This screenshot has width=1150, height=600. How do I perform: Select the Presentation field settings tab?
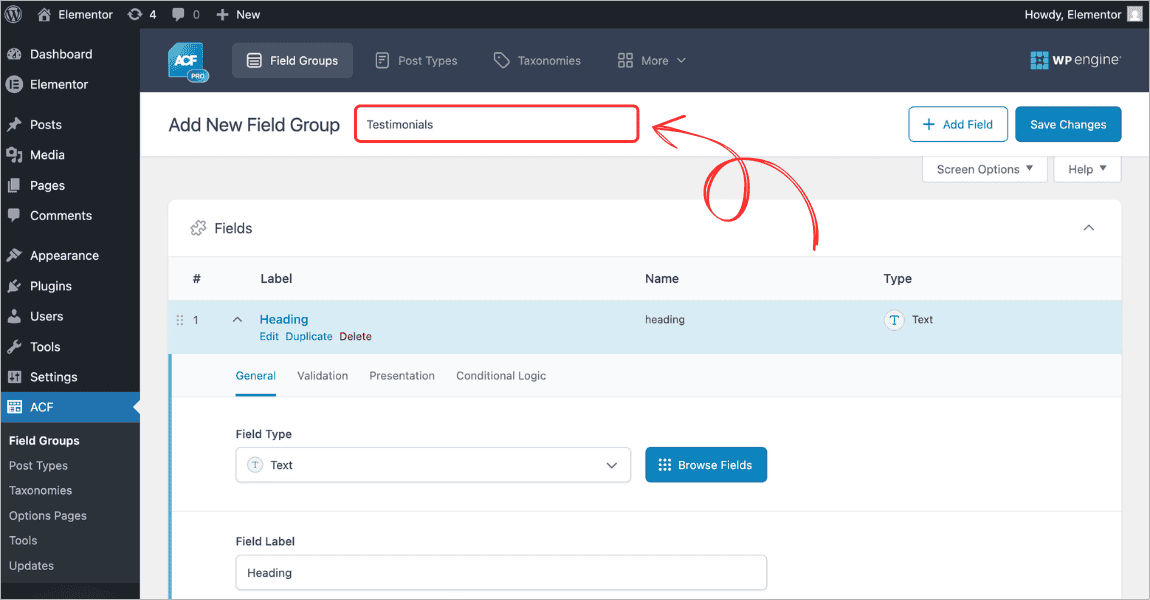click(402, 376)
